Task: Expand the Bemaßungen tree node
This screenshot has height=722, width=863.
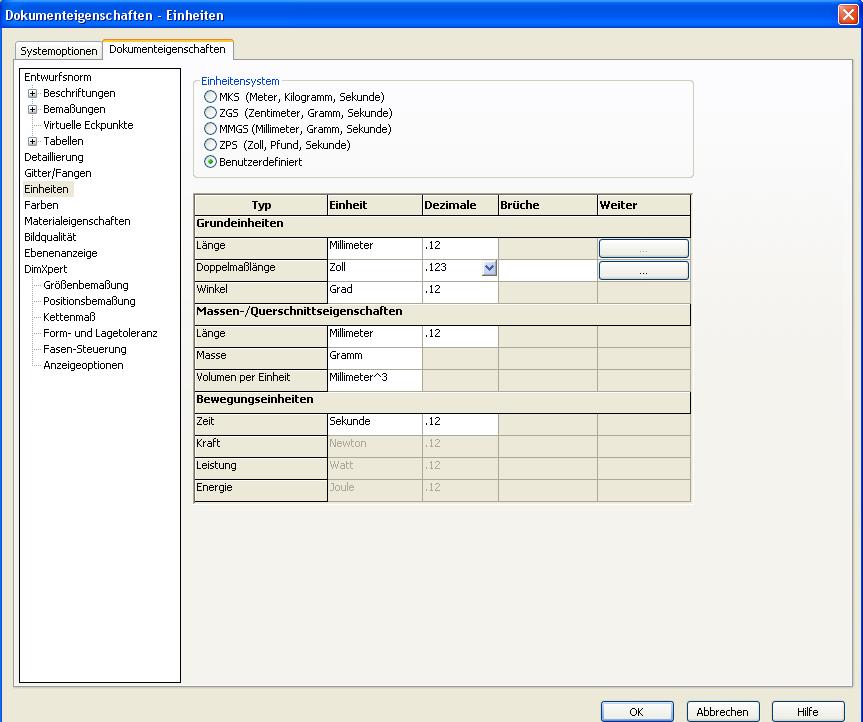Action: [x=33, y=109]
